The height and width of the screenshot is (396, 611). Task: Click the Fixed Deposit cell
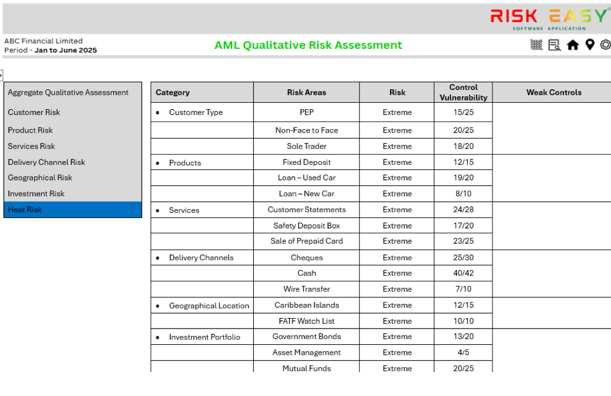tap(306, 162)
